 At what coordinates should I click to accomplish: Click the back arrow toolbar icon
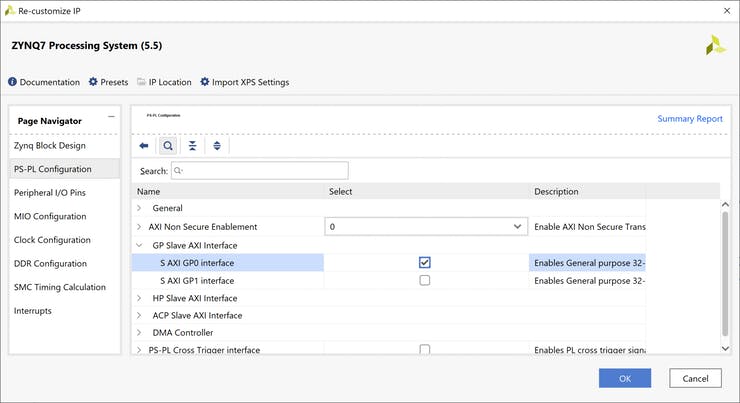pos(144,146)
